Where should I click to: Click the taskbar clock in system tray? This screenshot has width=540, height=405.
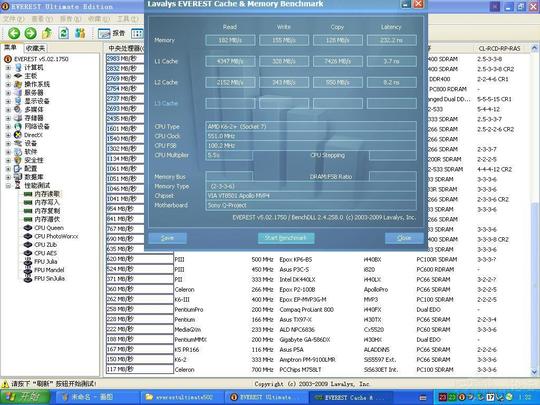[x=525, y=397]
